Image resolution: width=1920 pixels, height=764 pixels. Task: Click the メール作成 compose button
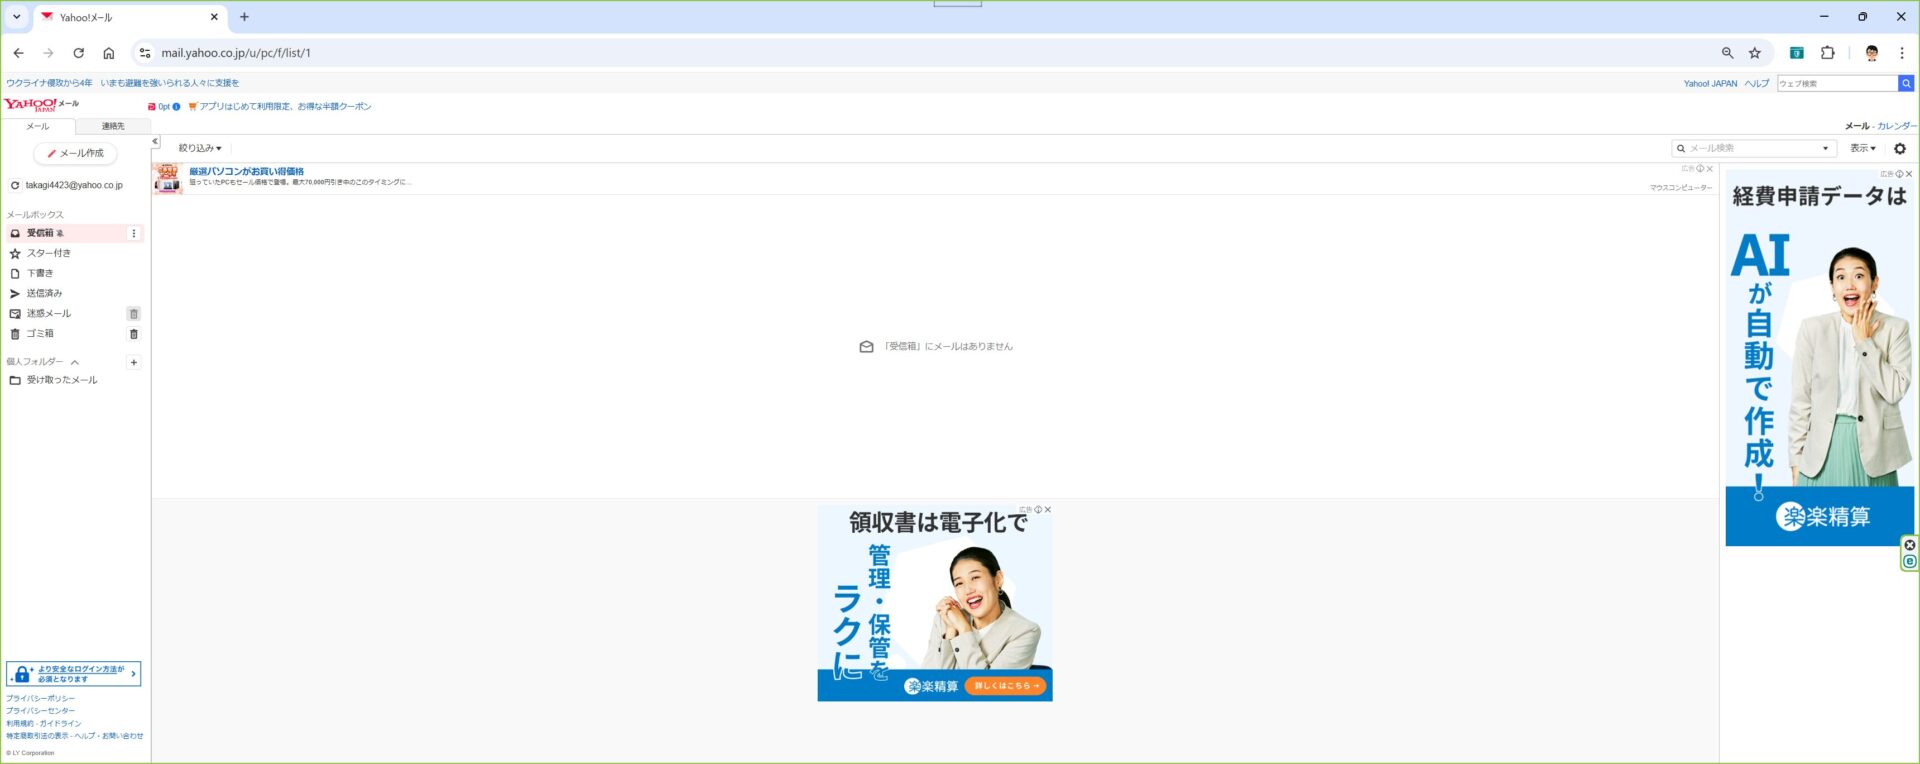click(76, 154)
